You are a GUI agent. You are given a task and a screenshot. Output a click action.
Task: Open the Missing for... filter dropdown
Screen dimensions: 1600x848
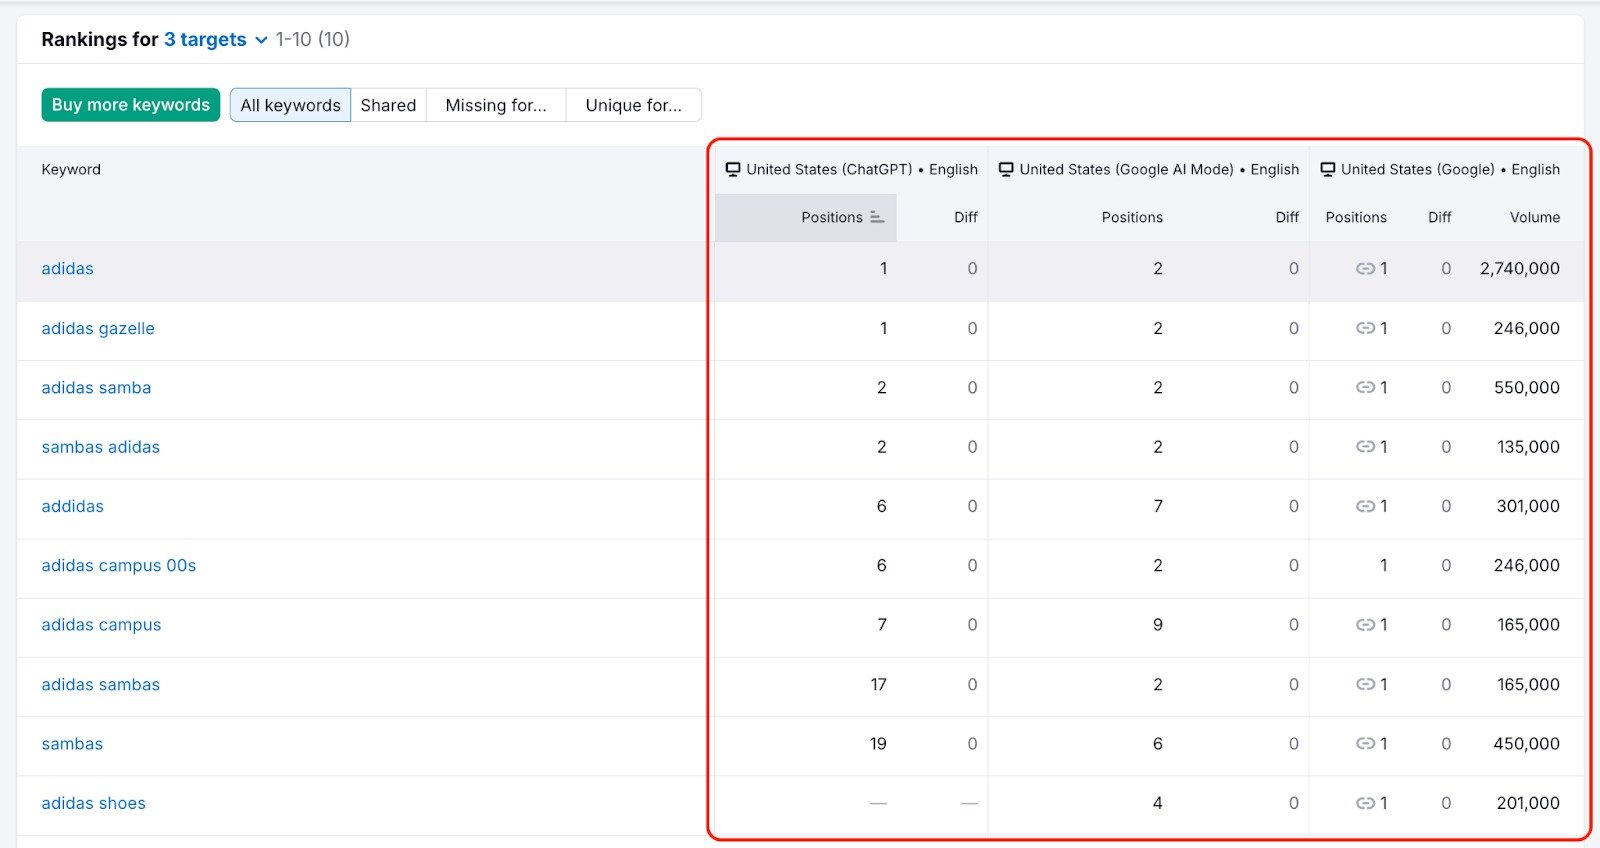[496, 105]
